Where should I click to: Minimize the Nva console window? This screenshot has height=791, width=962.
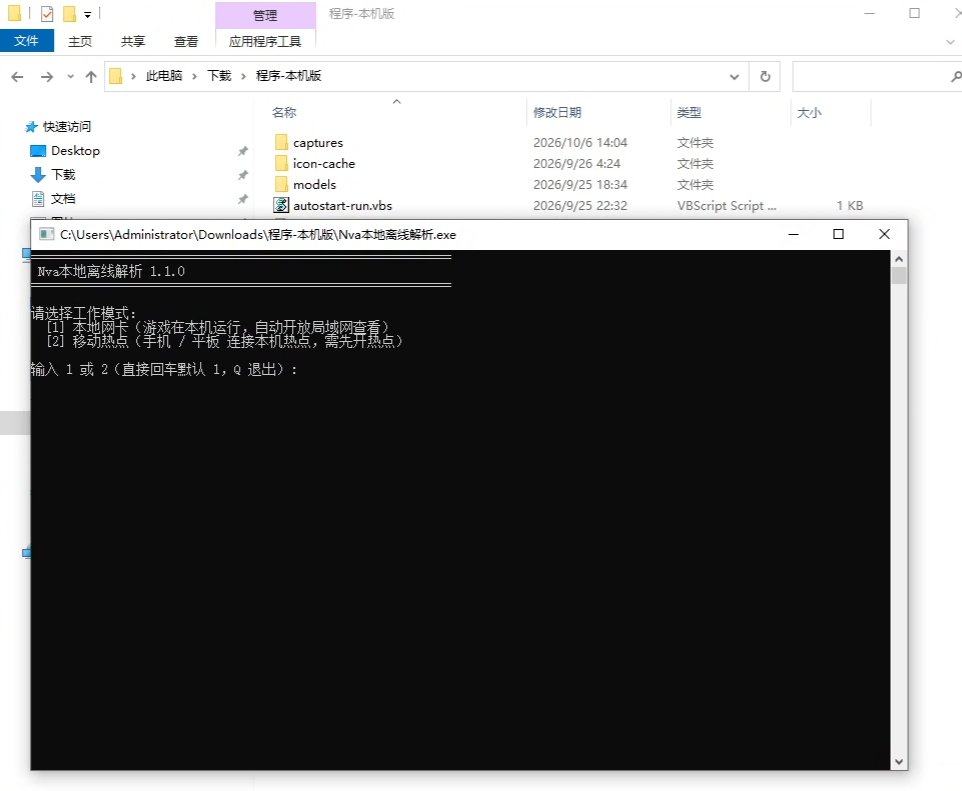(x=793, y=234)
